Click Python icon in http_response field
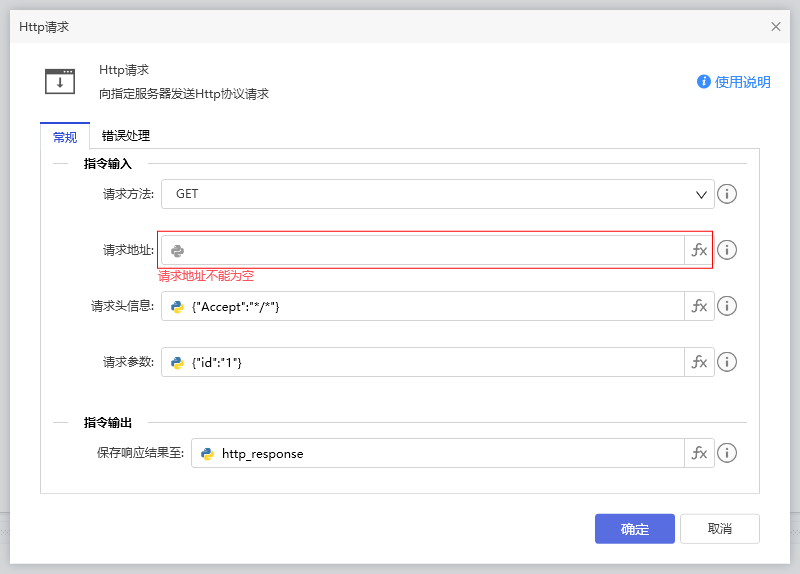 tap(208, 453)
